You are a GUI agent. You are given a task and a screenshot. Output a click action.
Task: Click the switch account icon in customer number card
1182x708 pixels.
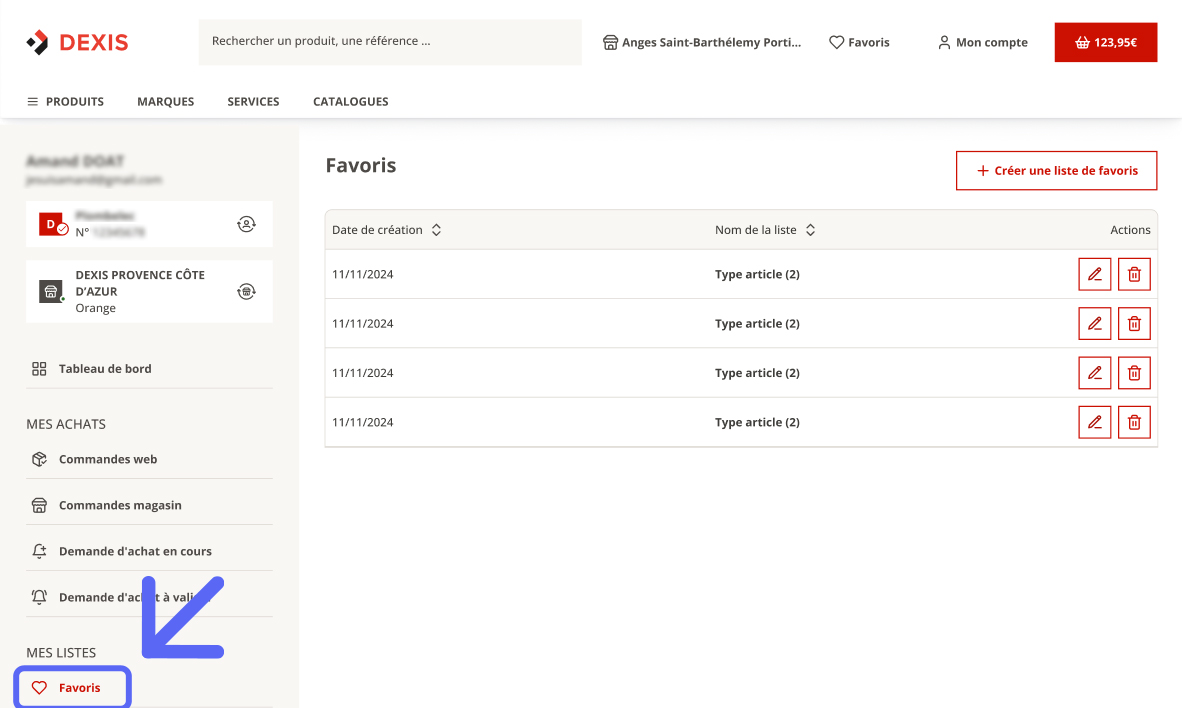(247, 224)
